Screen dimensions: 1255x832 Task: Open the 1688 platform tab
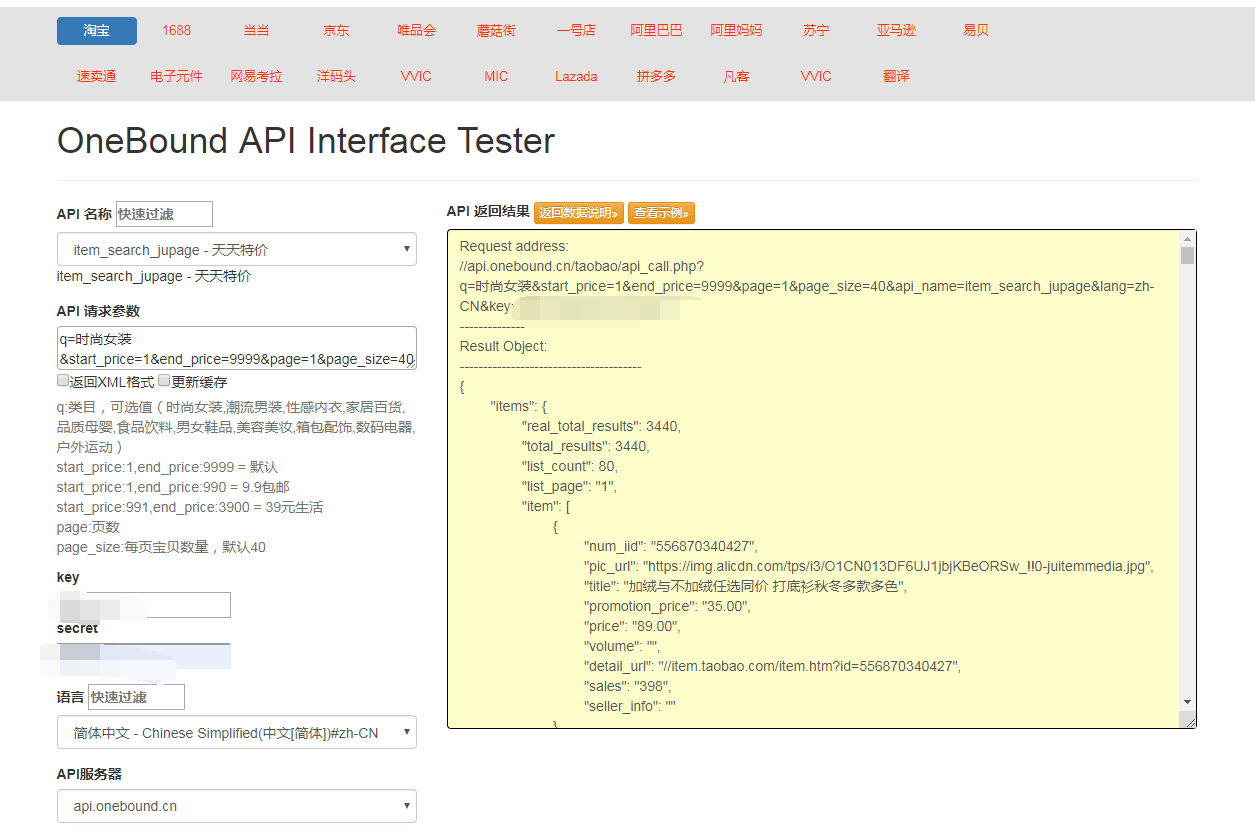177,30
